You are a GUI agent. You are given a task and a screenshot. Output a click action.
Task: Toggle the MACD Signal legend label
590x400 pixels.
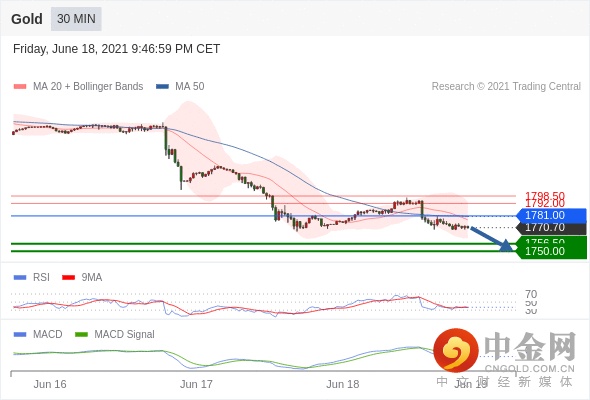pyautogui.click(x=124, y=334)
